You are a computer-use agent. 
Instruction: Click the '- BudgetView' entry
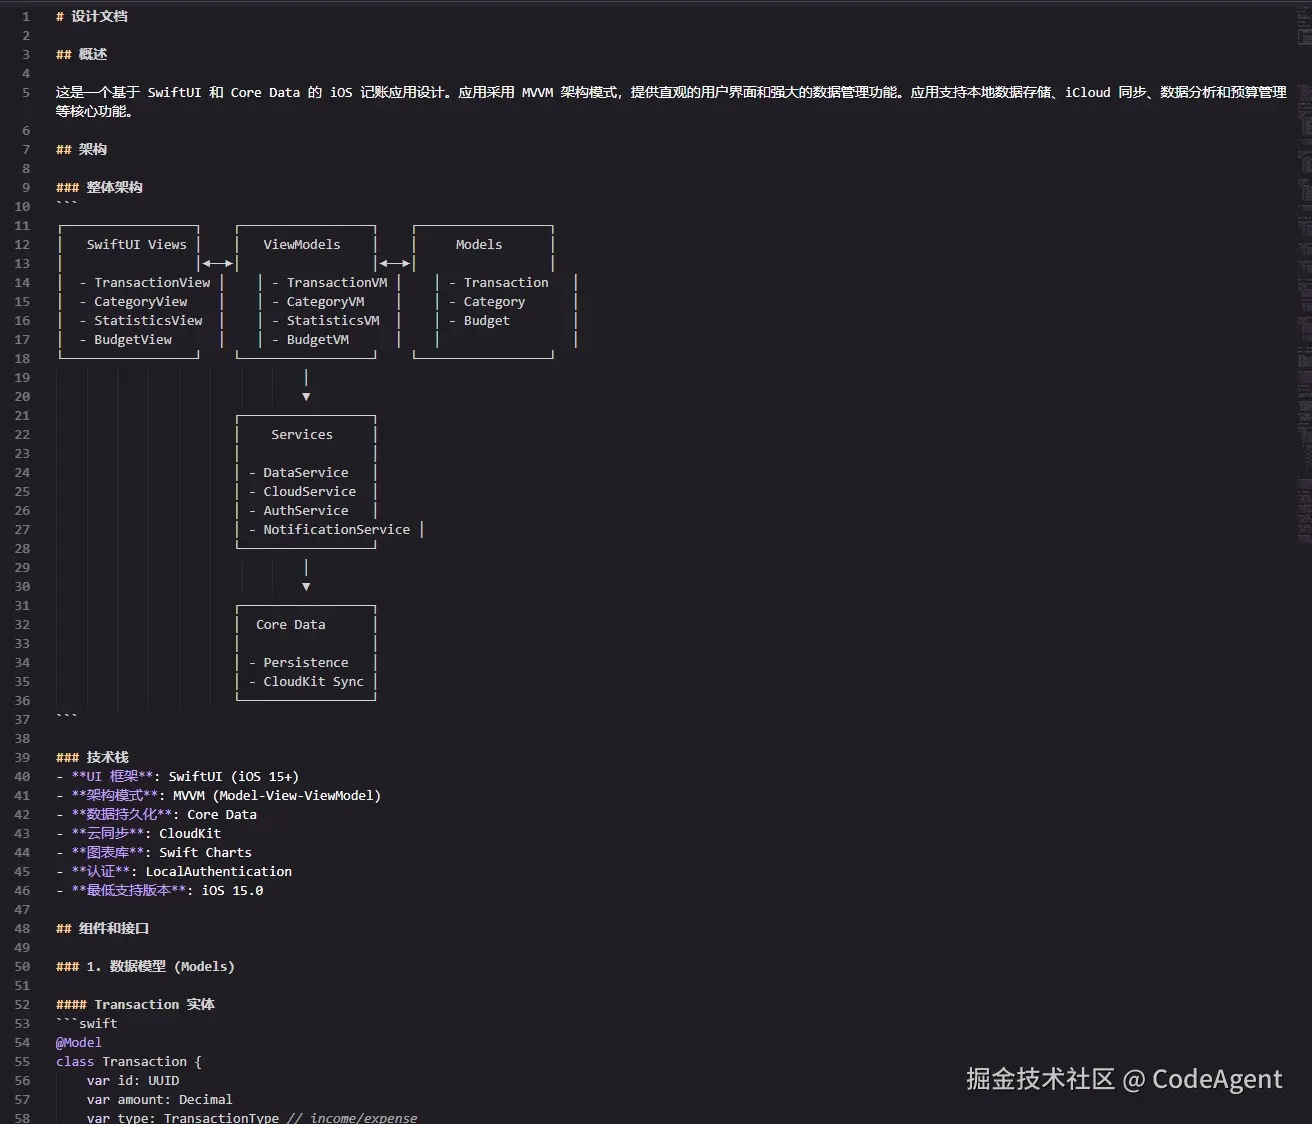coord(126,339)
